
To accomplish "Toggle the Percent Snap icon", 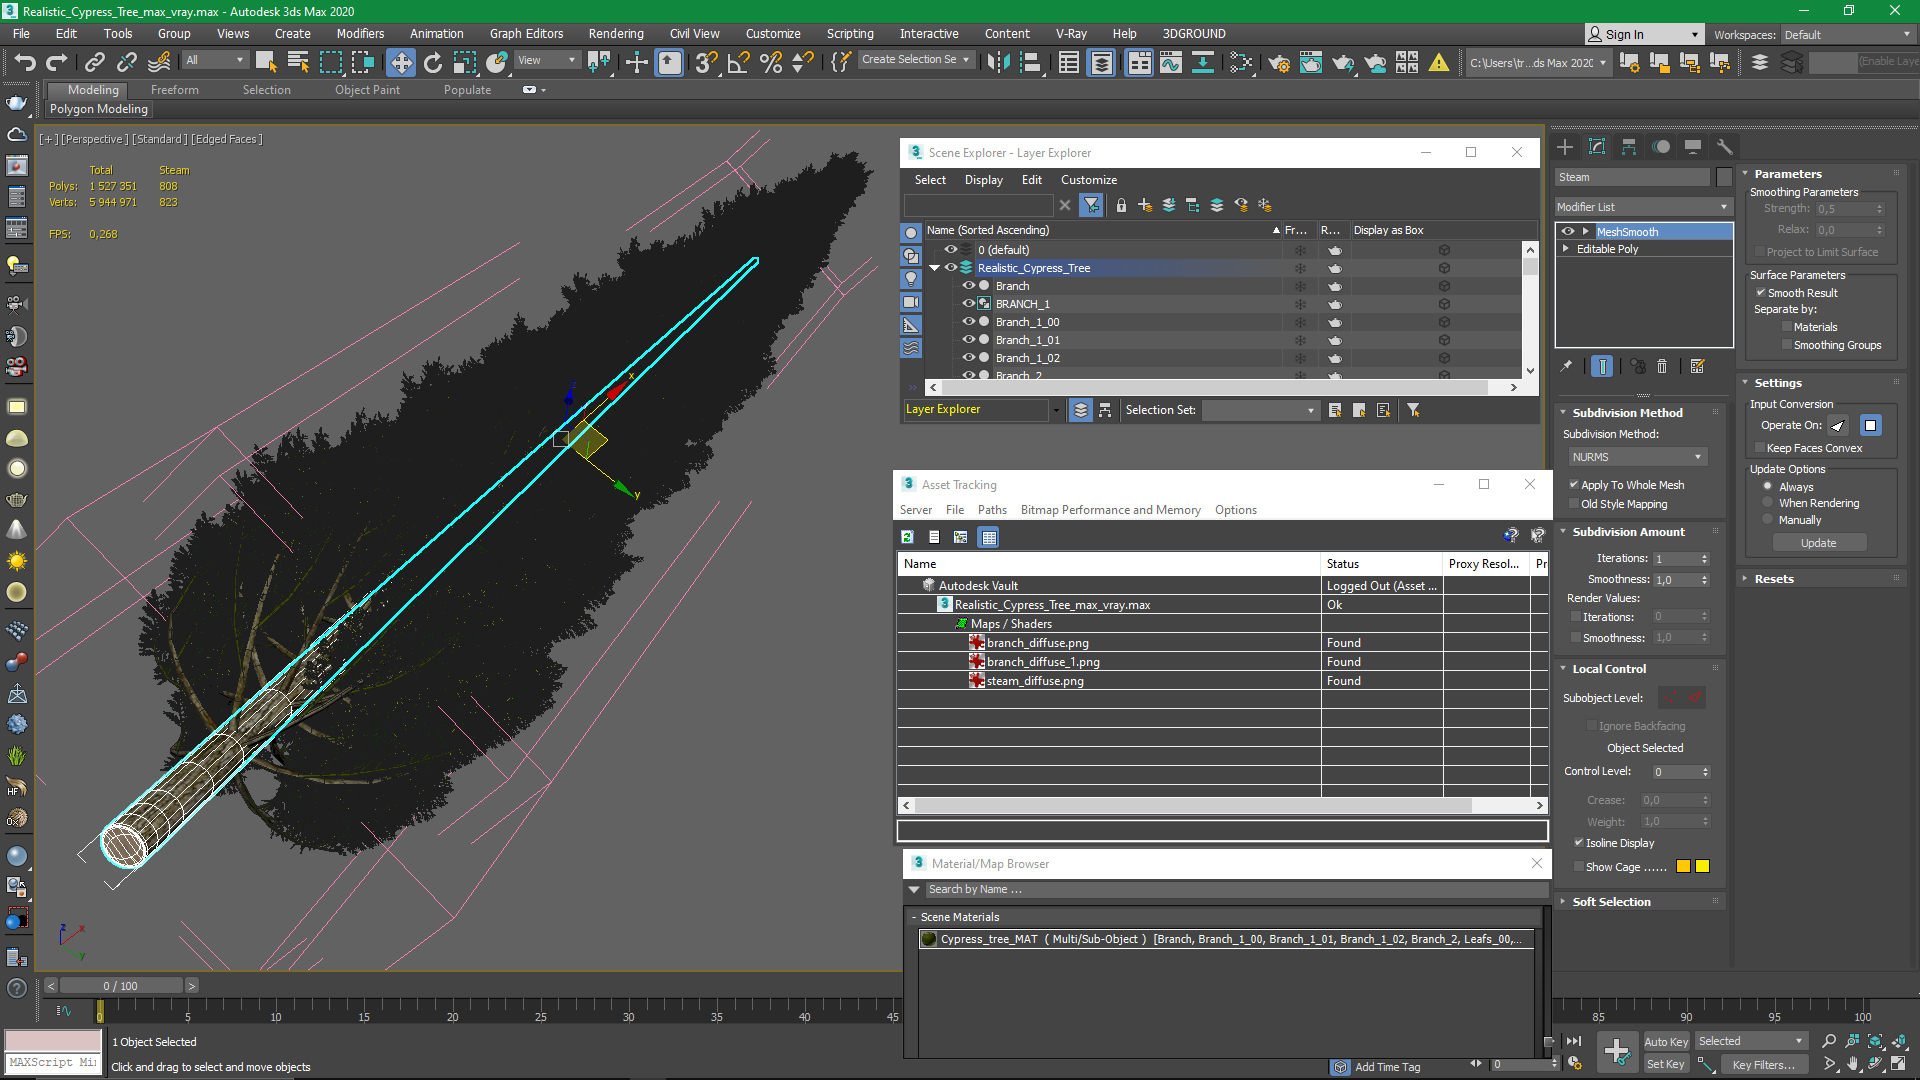I will coord(771,62).
